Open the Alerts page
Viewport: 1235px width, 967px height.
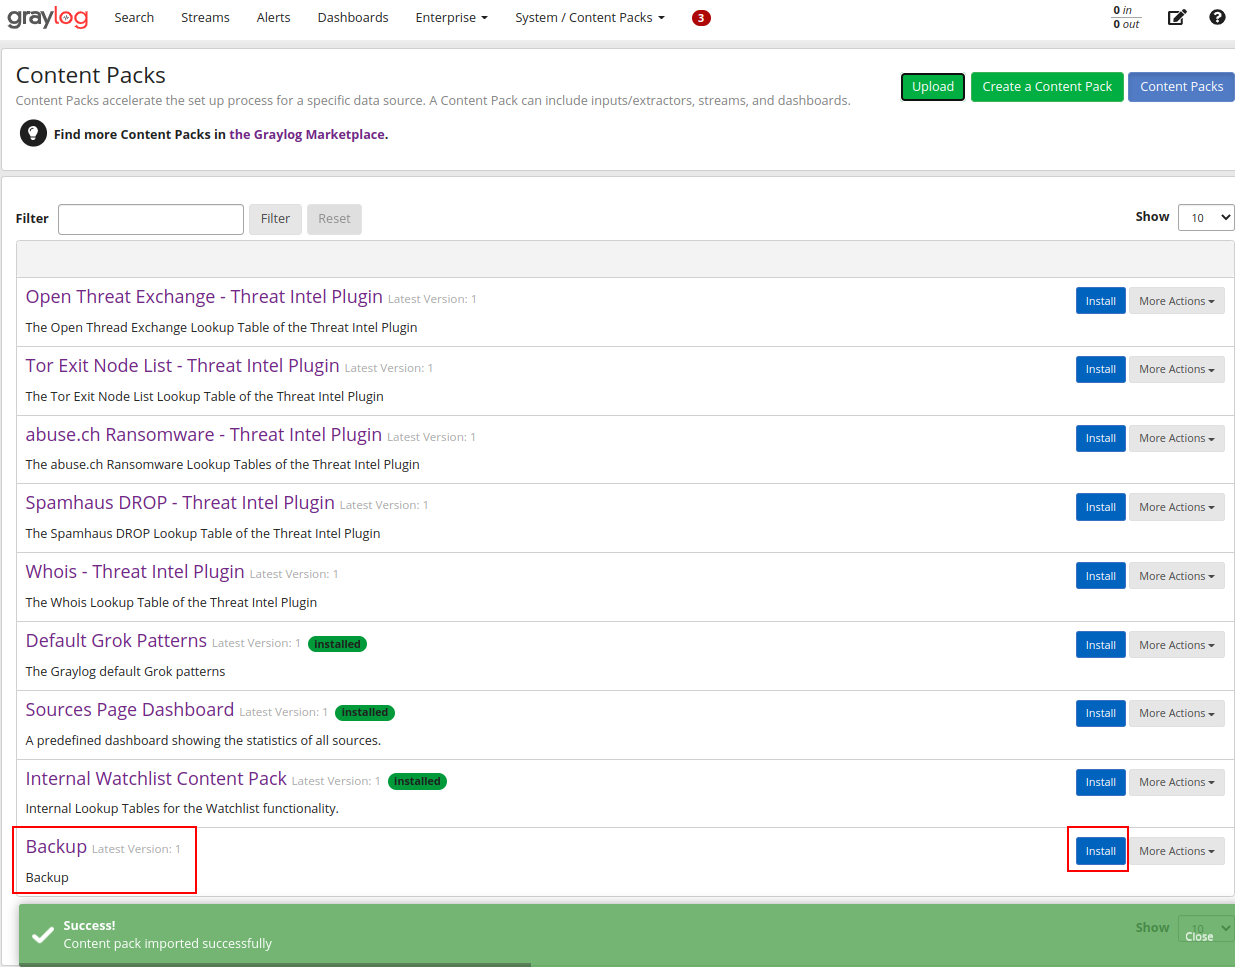273,18
